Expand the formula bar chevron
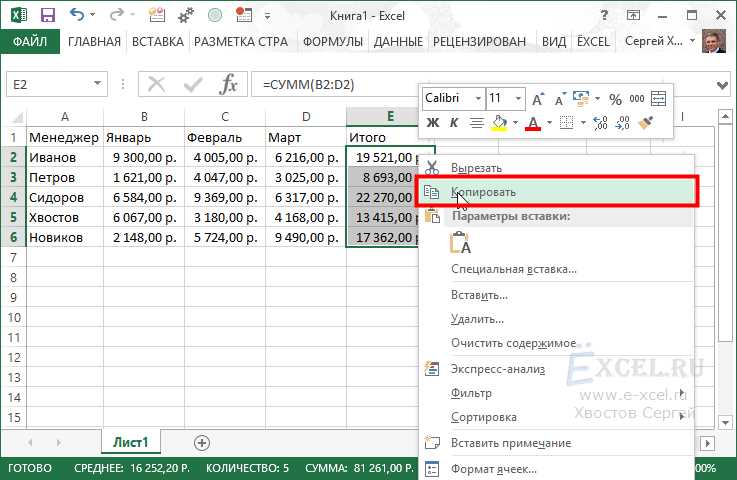Image resolution: width=737 pixels, height=480 pixels. click(x=722, y=85)
